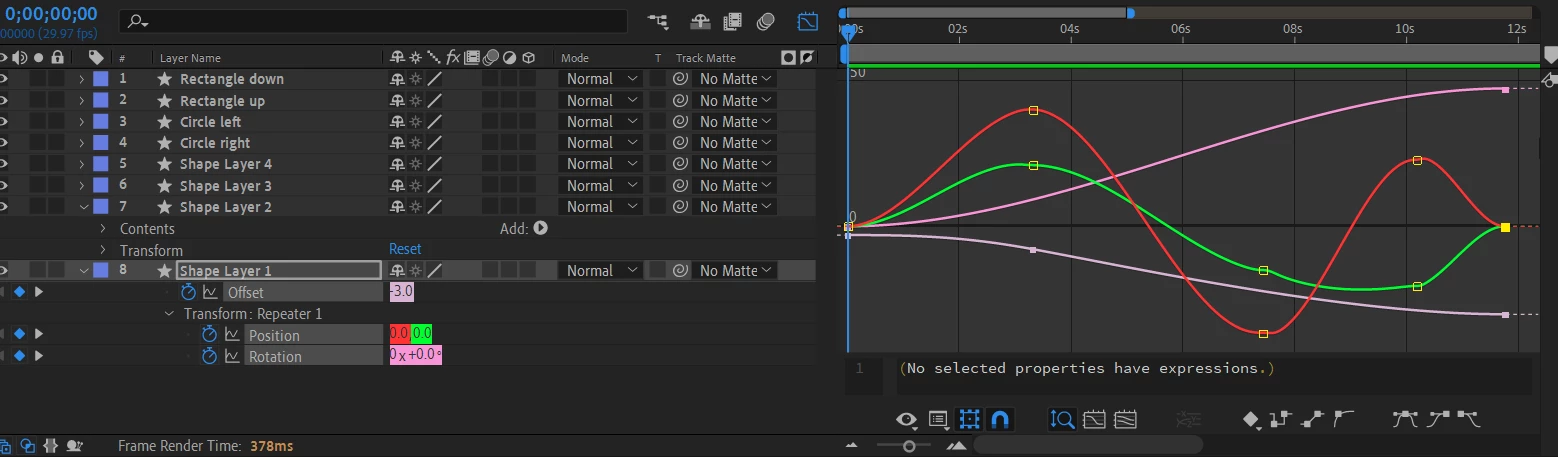Toggle Rotation graph-editor inclusion icon
Viewport: 1558px width, 457px height.
232,356
